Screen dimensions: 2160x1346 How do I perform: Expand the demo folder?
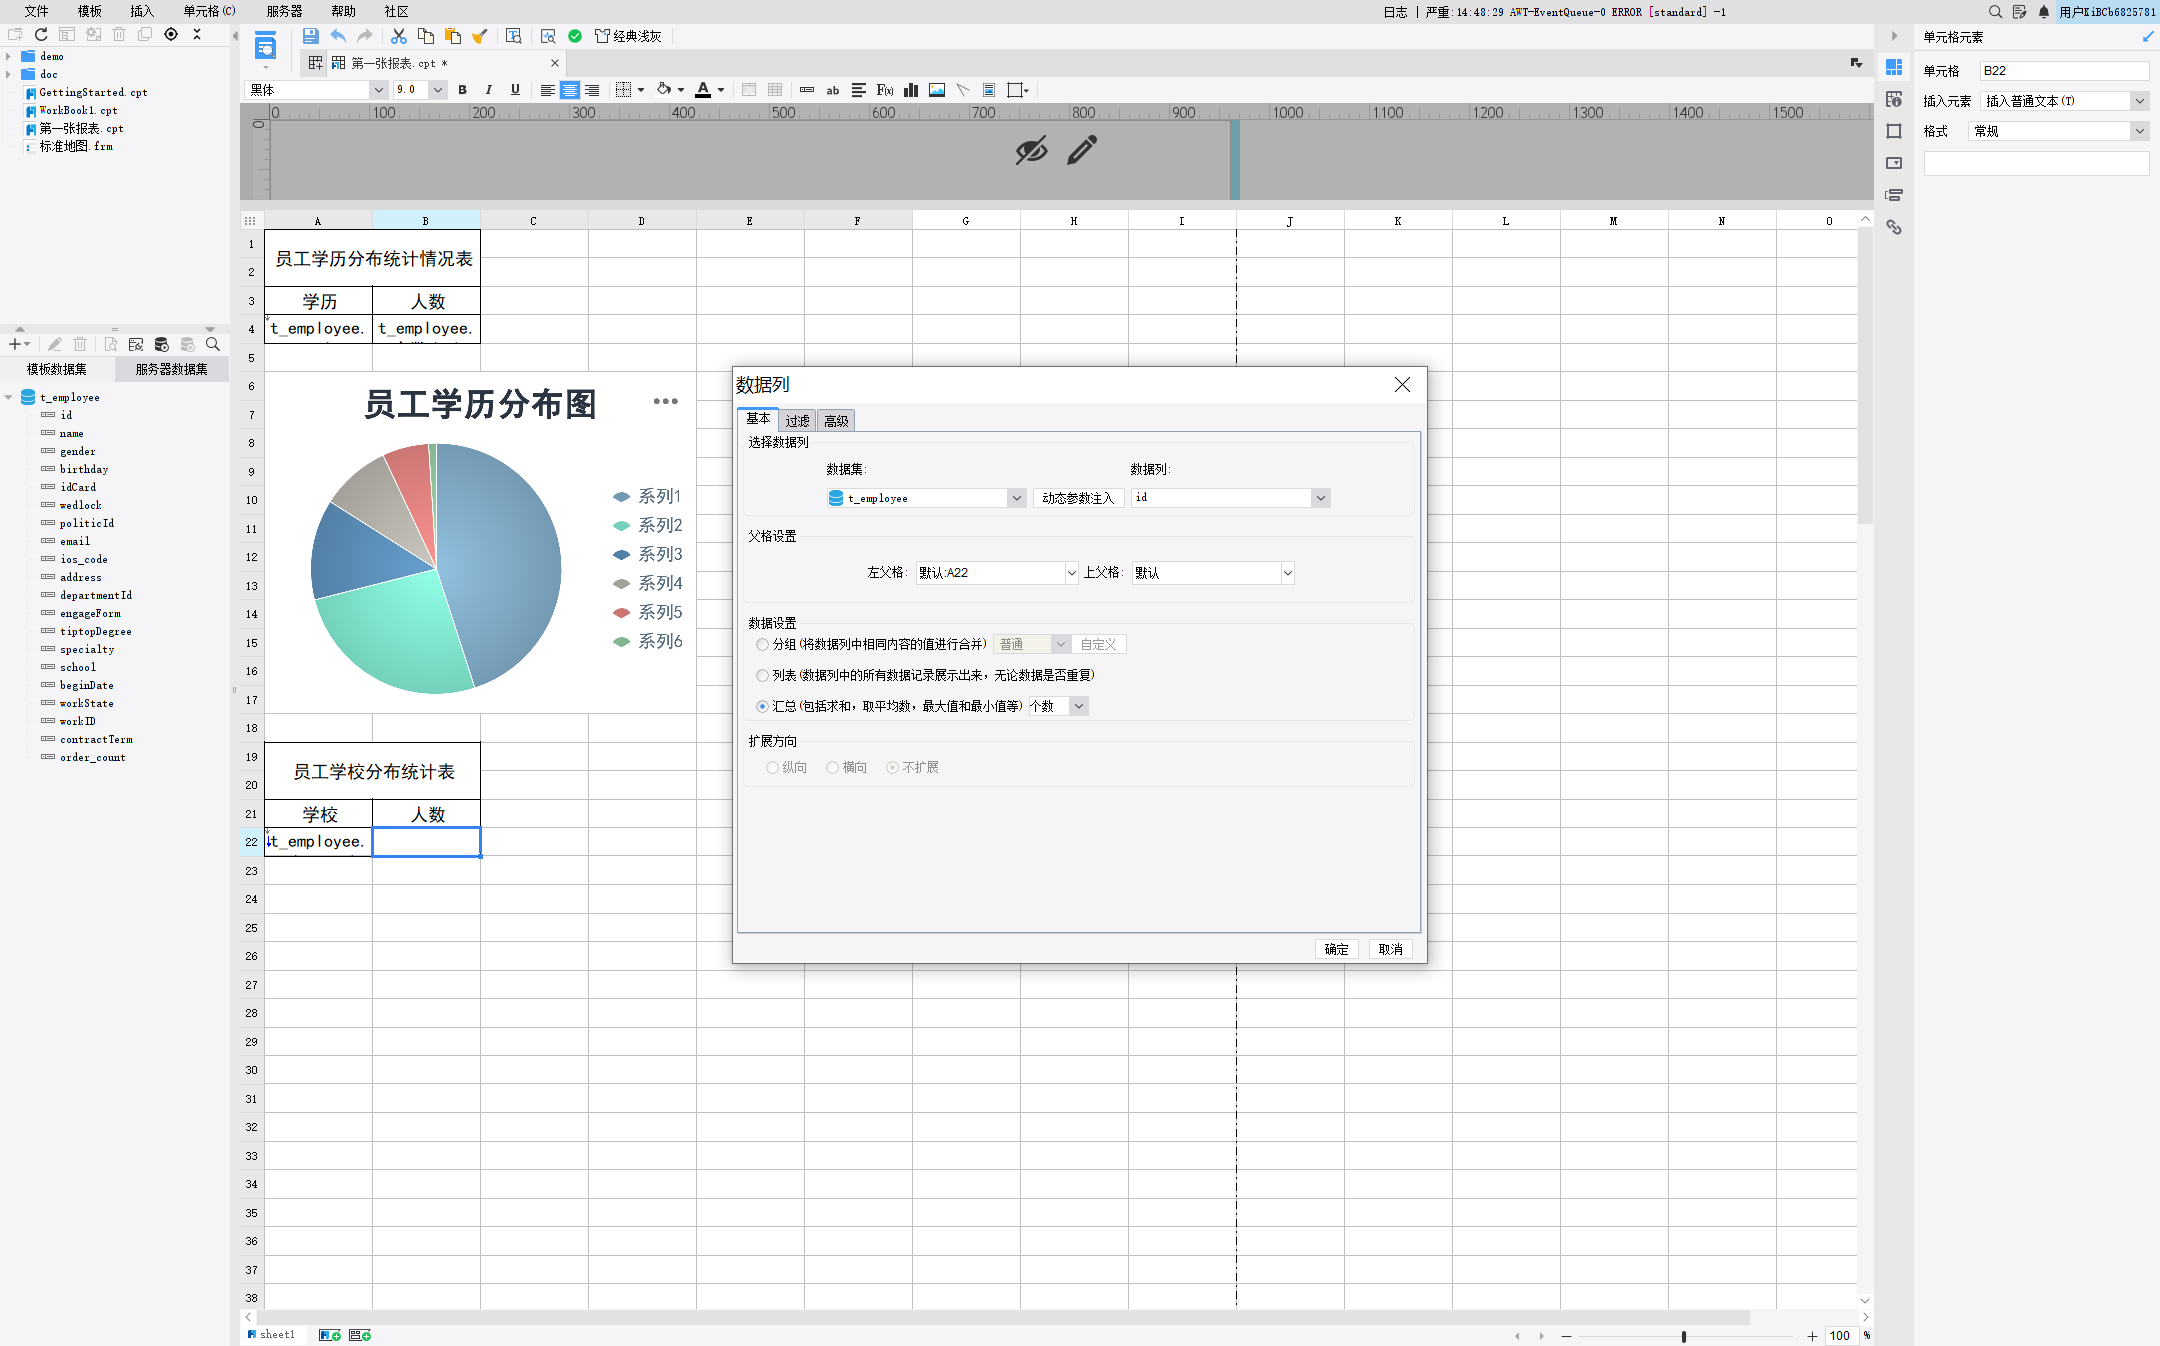point(9,57)
